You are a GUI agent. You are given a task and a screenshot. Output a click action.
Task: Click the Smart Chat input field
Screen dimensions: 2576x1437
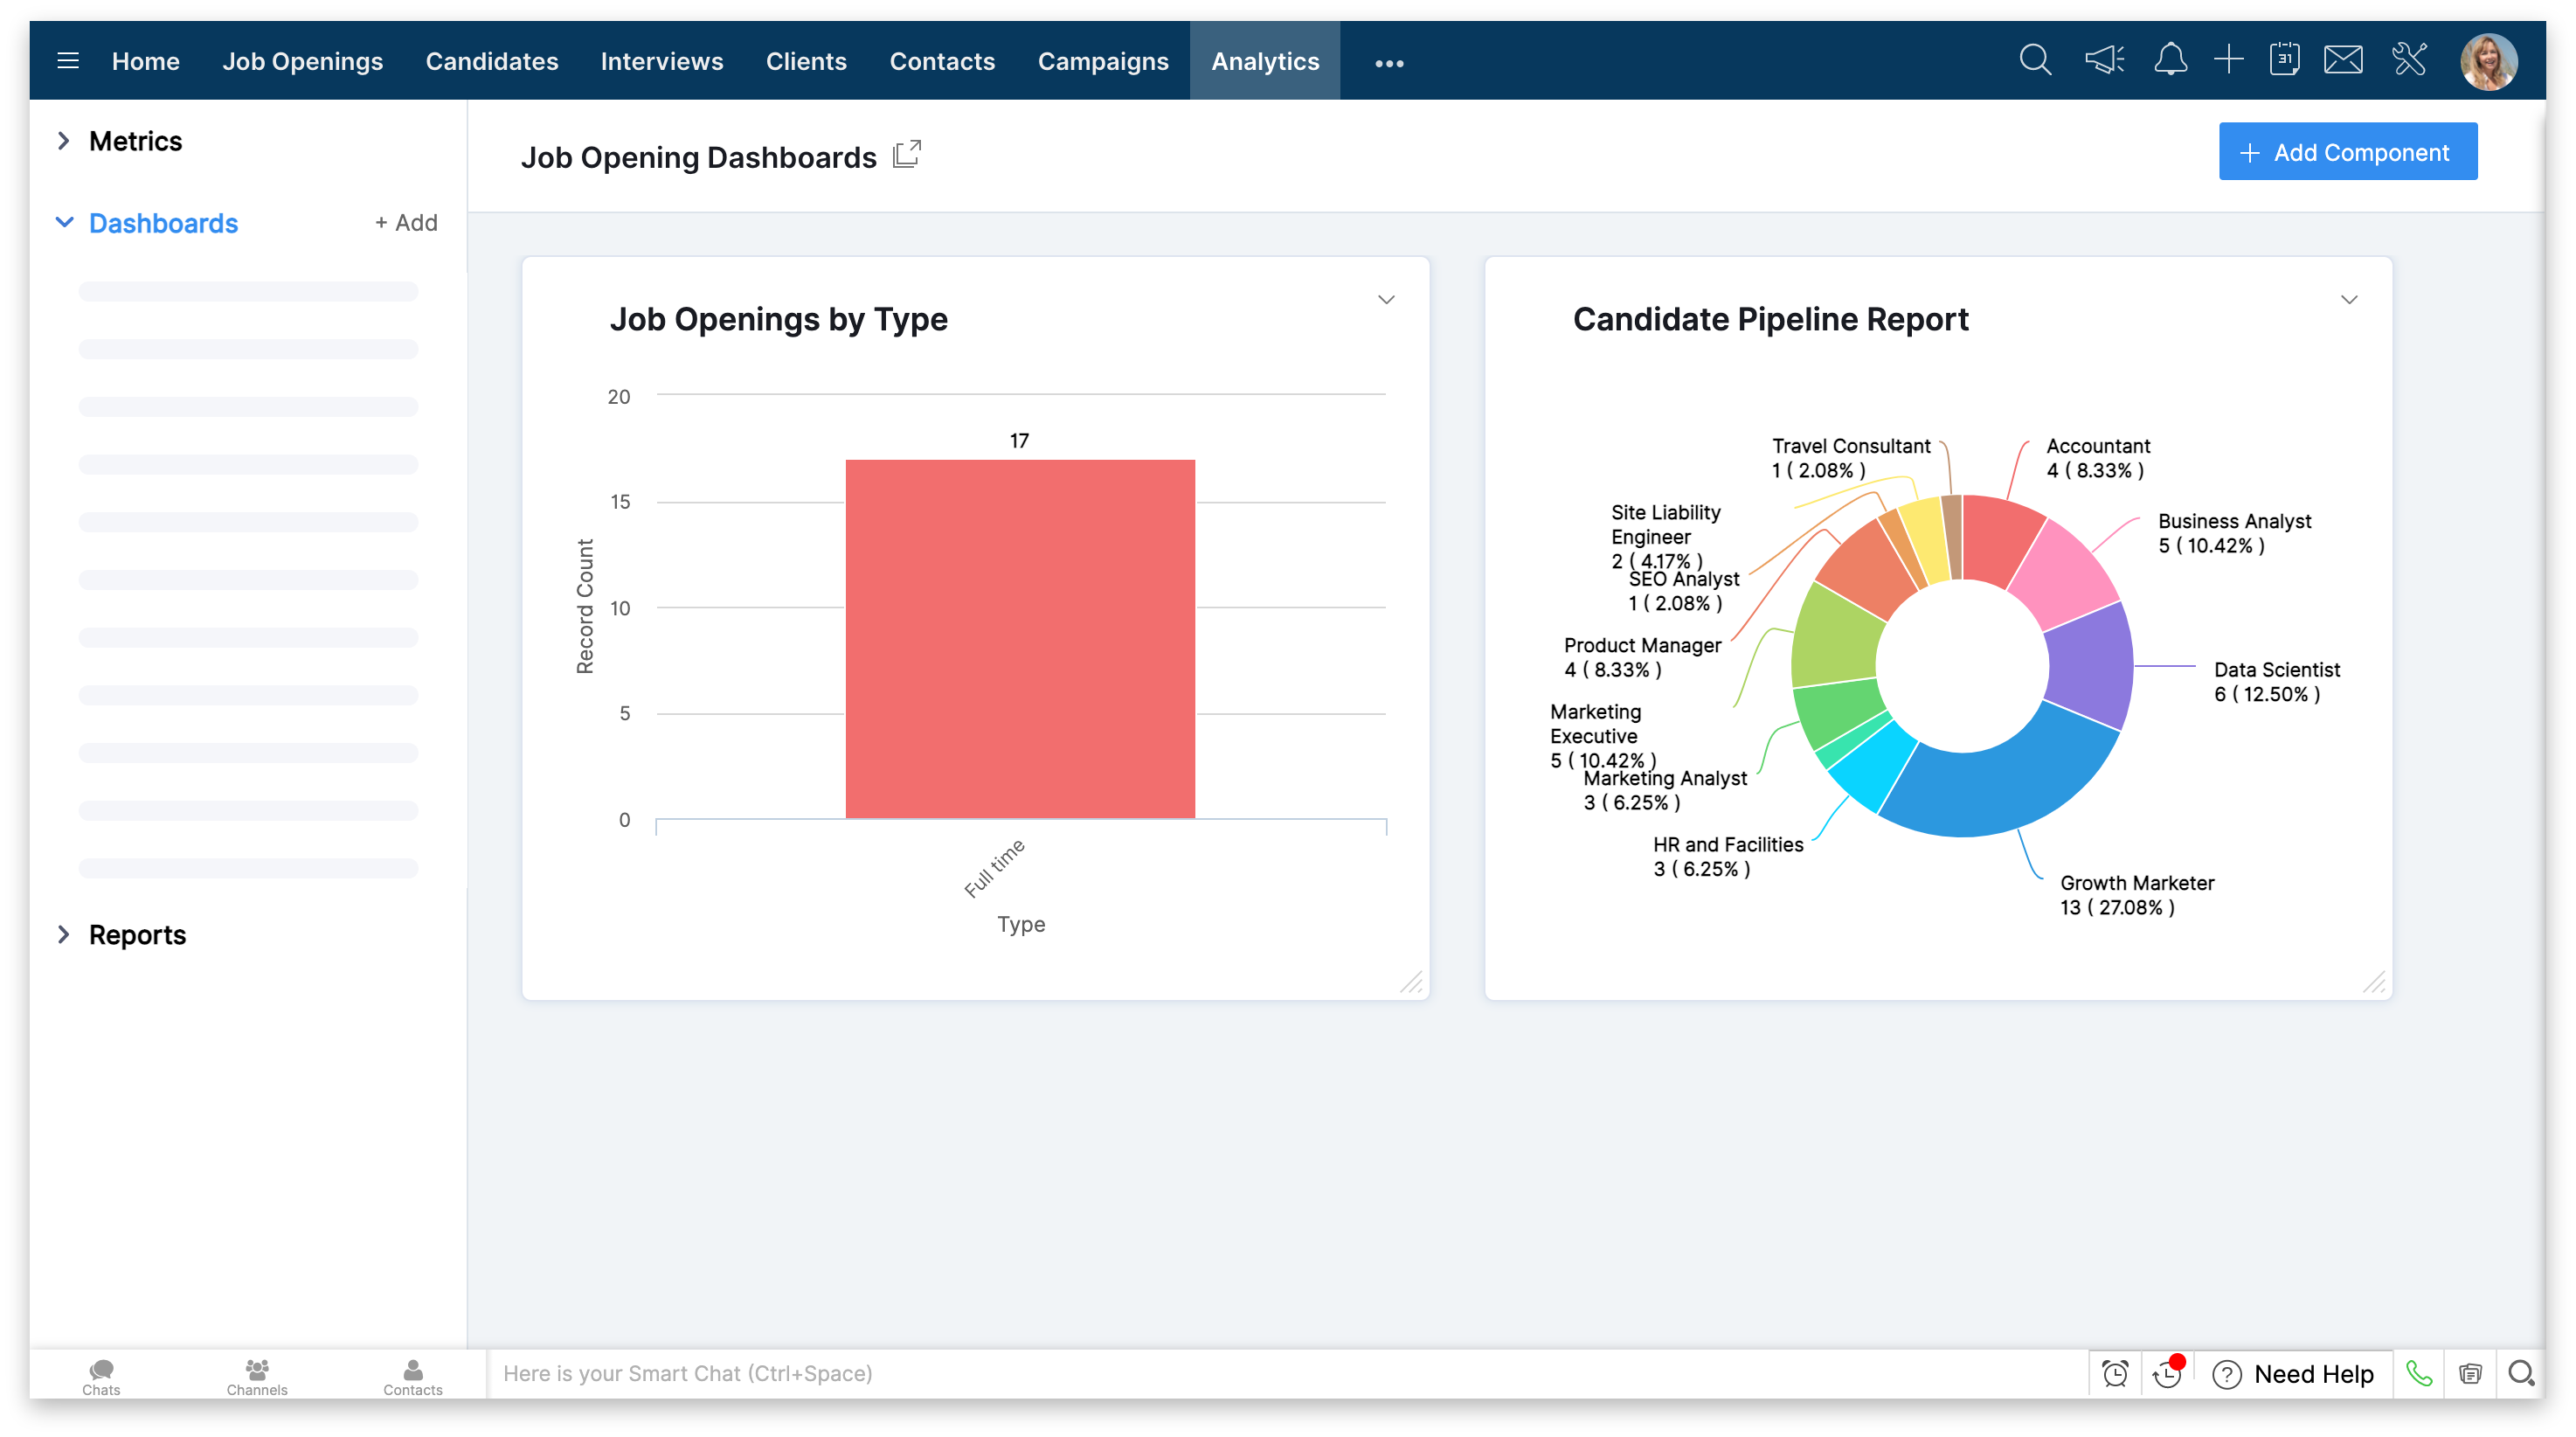pos(1200,1374)
